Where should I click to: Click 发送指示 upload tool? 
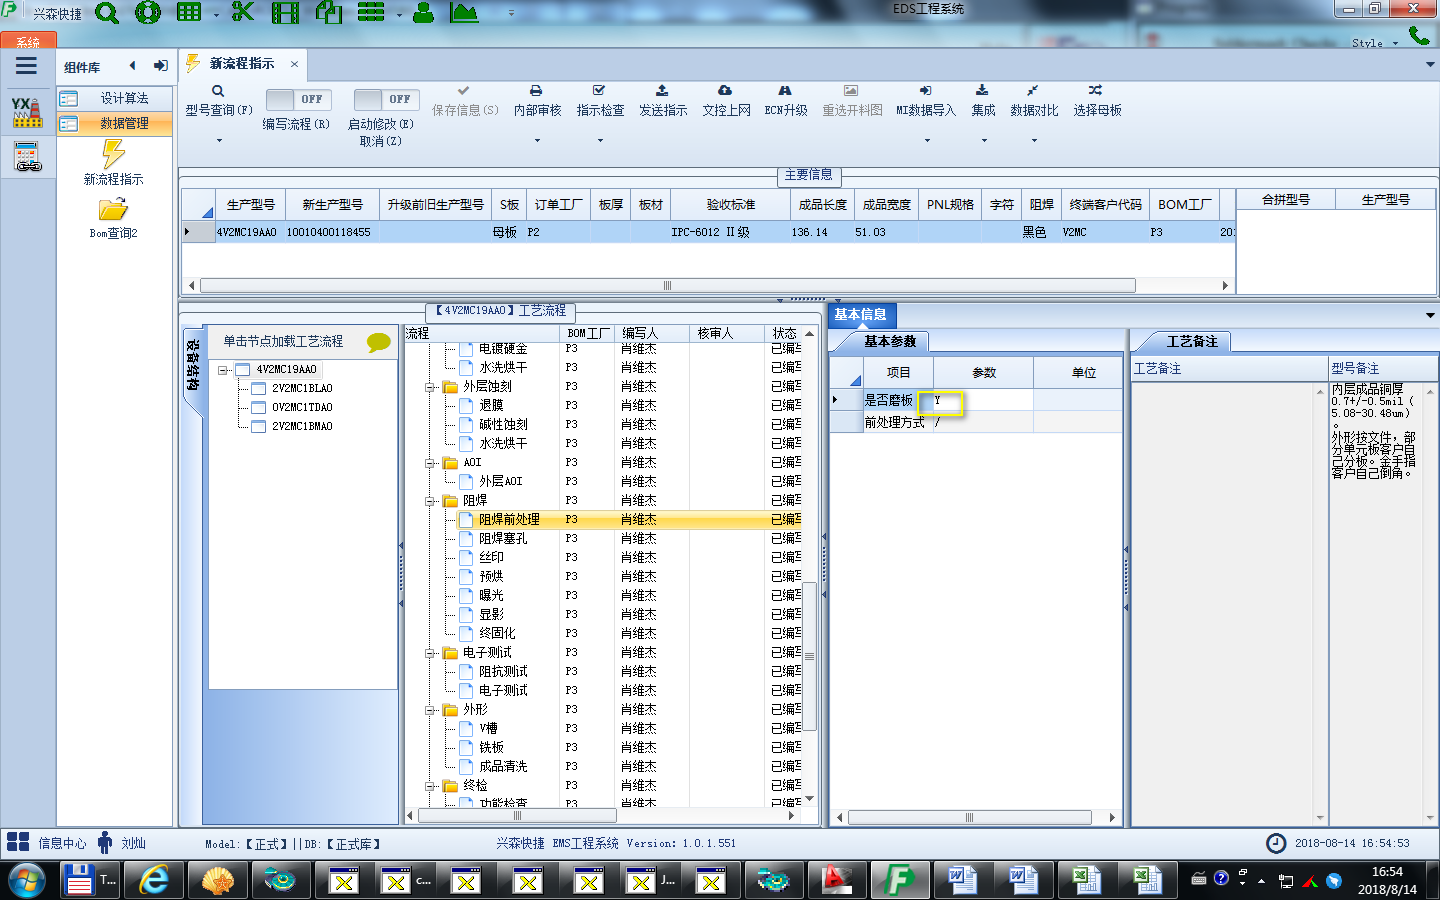(x=663, y=101)
